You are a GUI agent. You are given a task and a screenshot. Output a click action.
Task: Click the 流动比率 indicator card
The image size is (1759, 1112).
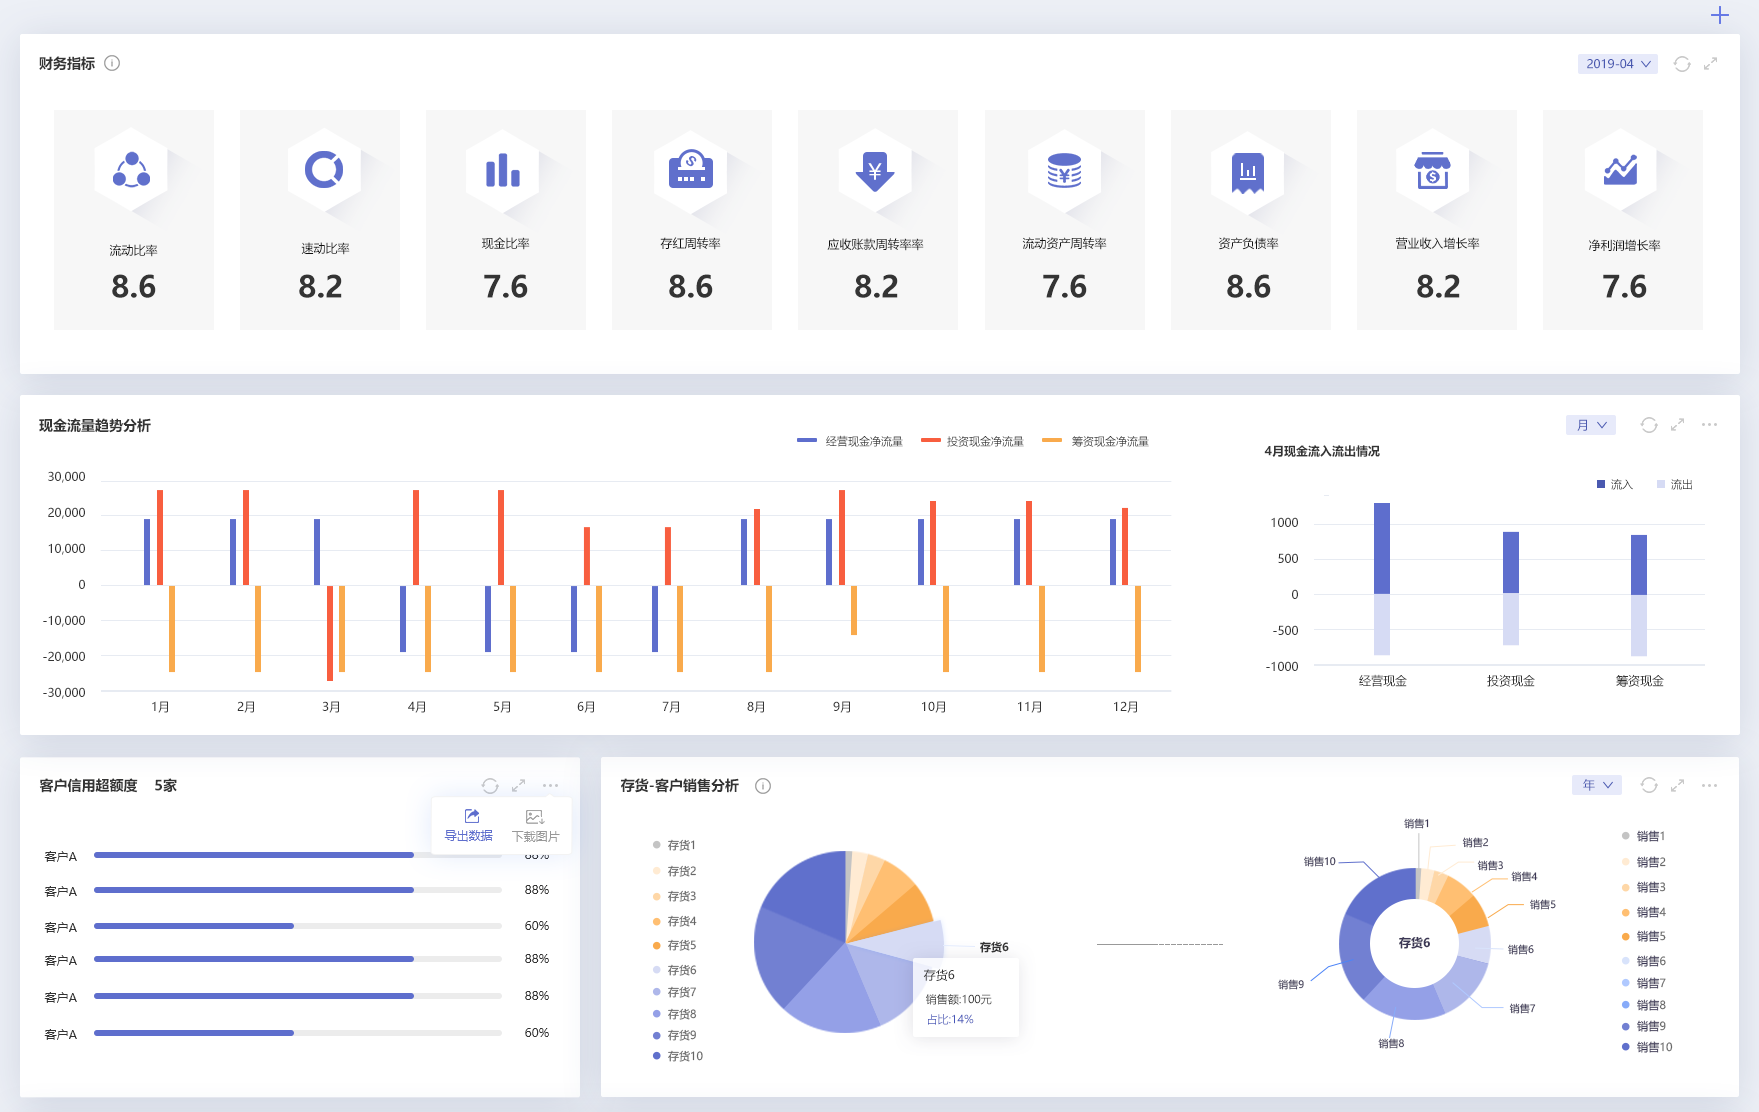coord(134,220)
